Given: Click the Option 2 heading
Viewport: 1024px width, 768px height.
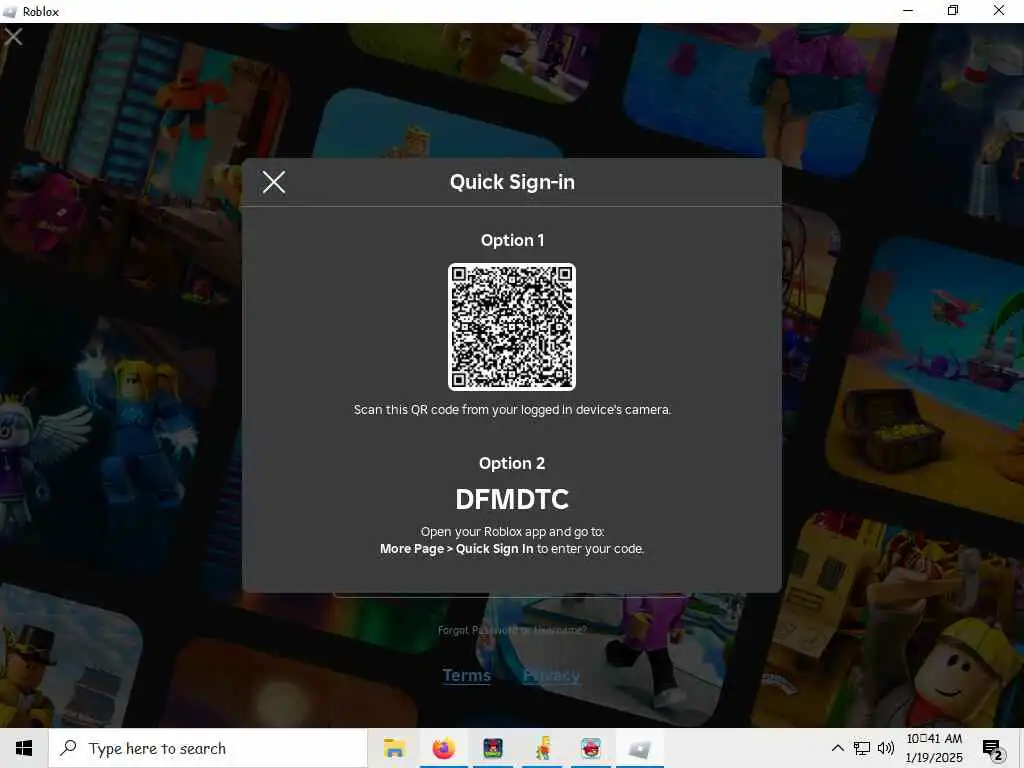Looking at the screenshot, I should tap(512, 464).
